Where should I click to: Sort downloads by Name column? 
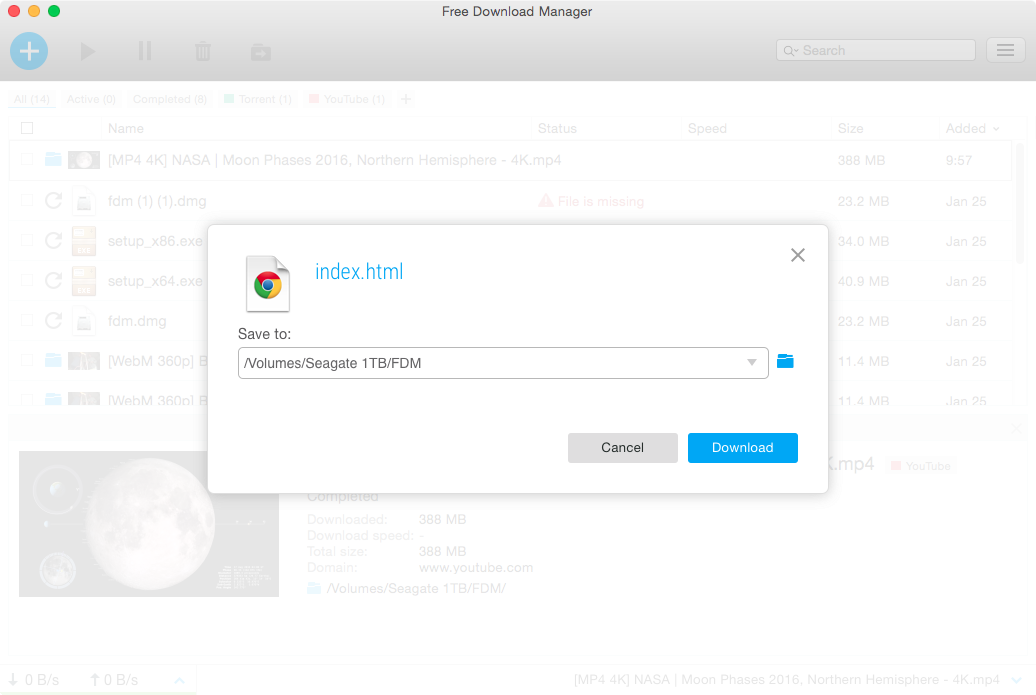pos(126,128)
